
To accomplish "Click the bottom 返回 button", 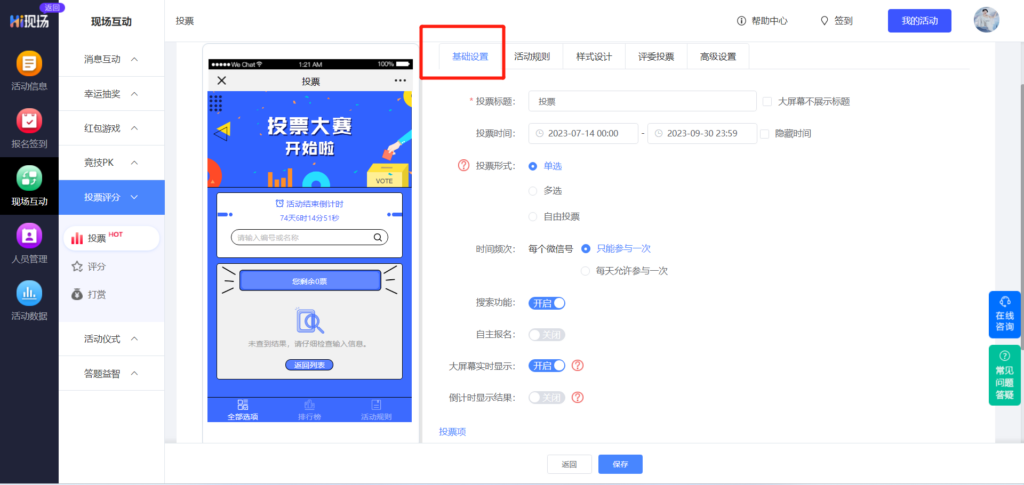I will click(569, 464).
